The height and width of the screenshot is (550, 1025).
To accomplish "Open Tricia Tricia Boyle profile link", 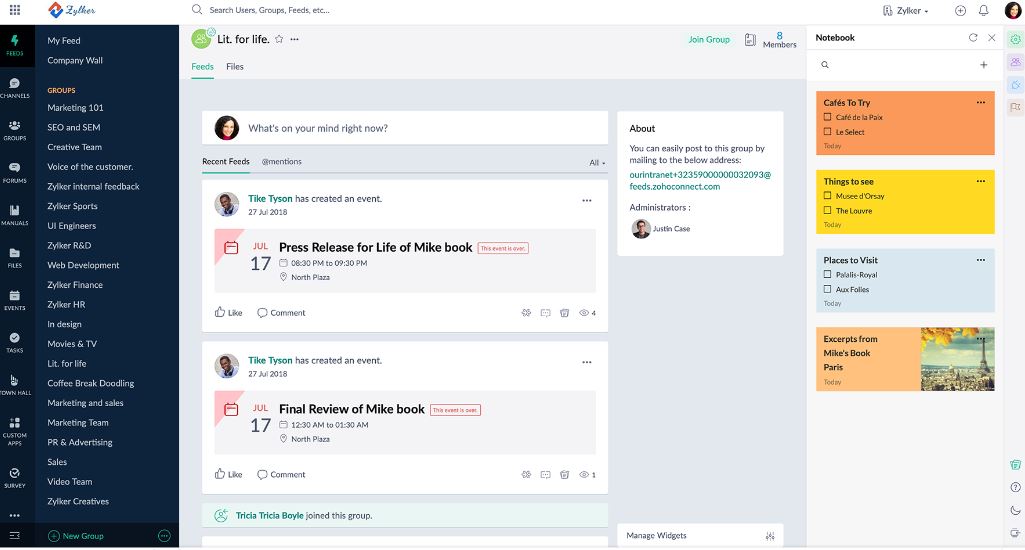I will [270, 515].
